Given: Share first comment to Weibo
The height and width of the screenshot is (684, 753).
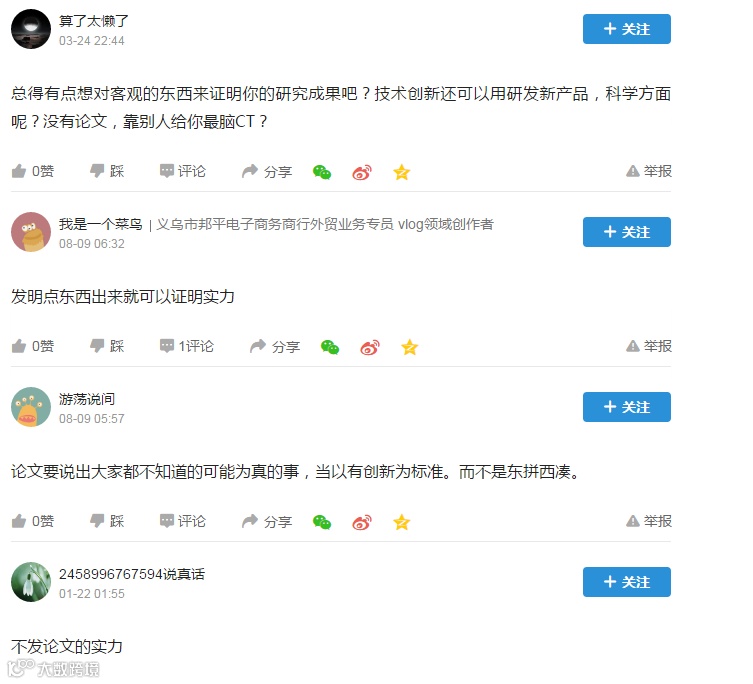Looking at the screenshot, I should point(362,172).
